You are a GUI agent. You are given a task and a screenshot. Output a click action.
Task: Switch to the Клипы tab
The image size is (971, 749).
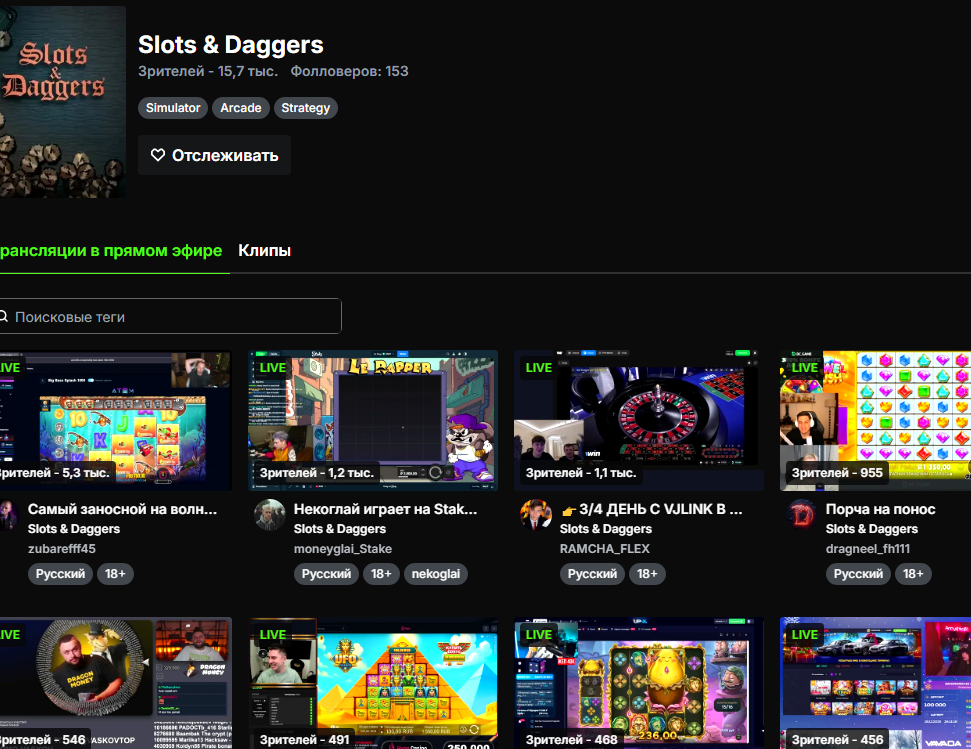tap(264, 251)
